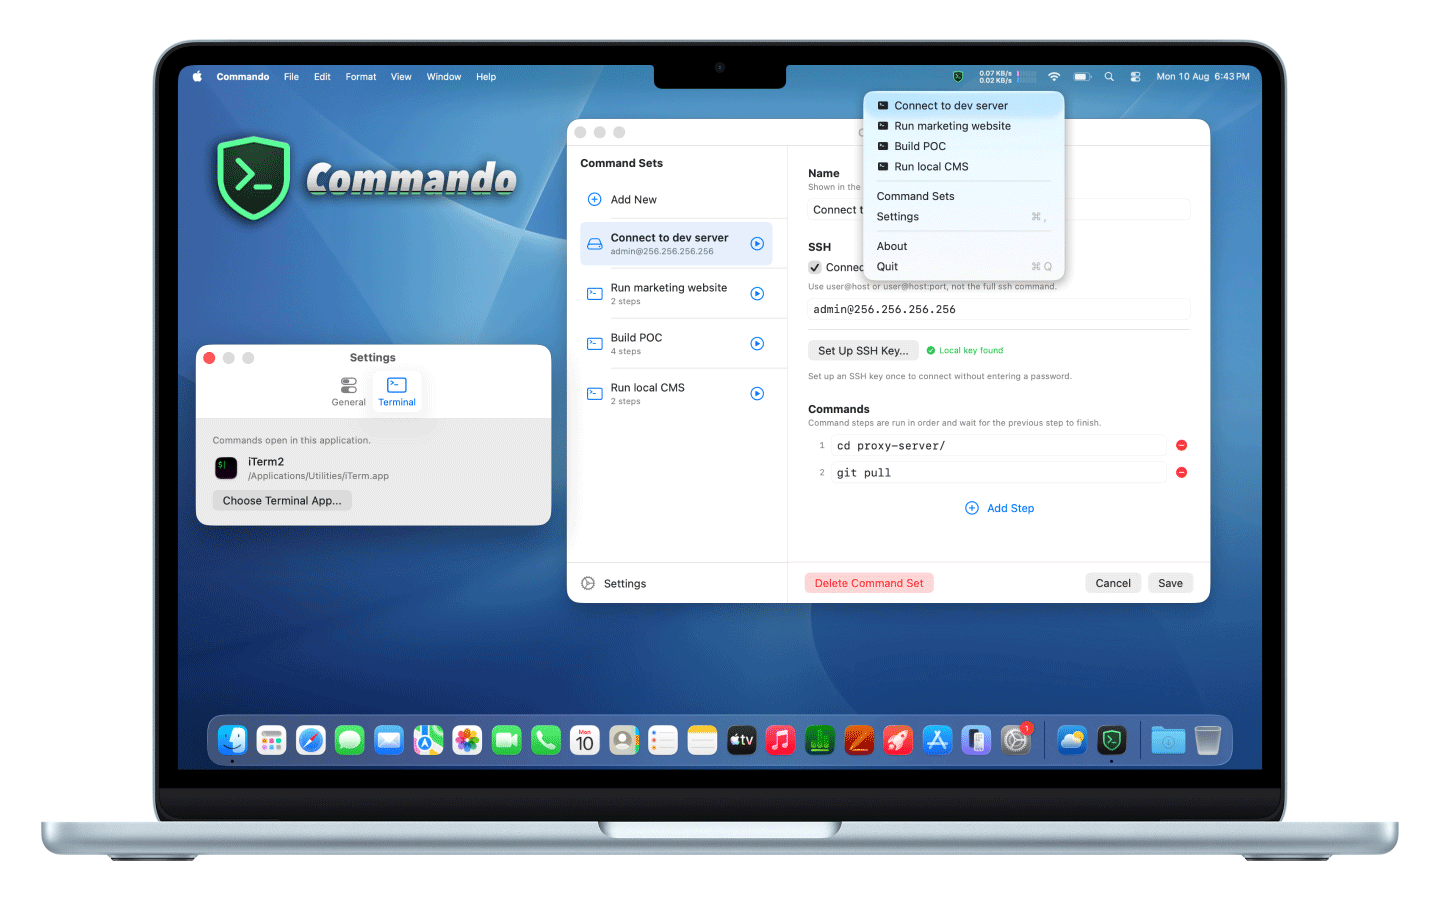Viewport: 1440px width, 900px height.
Task: Select 'Run local CMS' from the menu bar dropdown
Action: click(x=964, y=167)
